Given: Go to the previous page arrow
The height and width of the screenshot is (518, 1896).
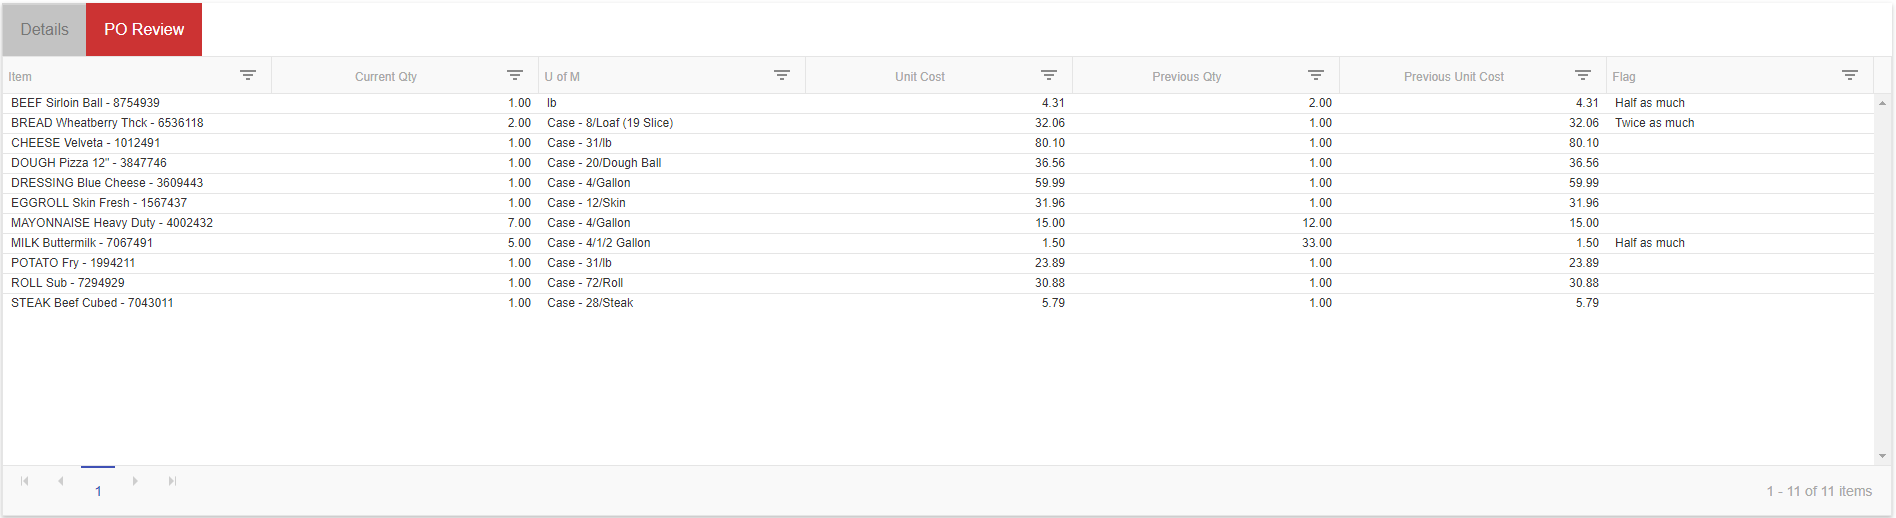Looking at the screenshot, I should pyautogui.click(x=61, y=481).
